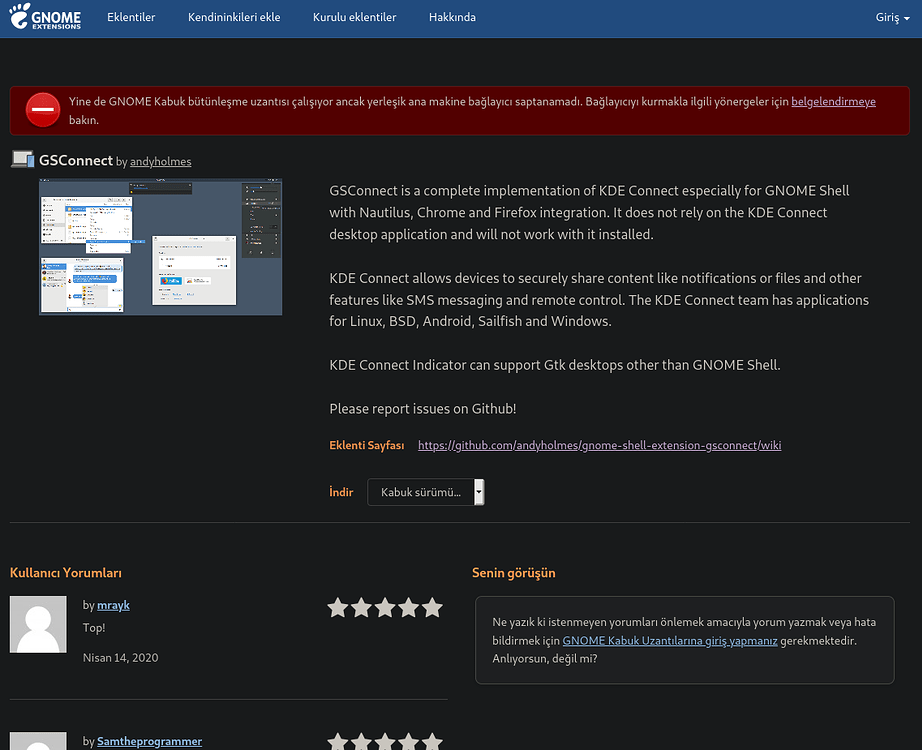The height and width of the screenshot is (750, 922).
Task: Follow the GNOME Kabuk Uzantılarına giriş link
Action: pos(669,641)
